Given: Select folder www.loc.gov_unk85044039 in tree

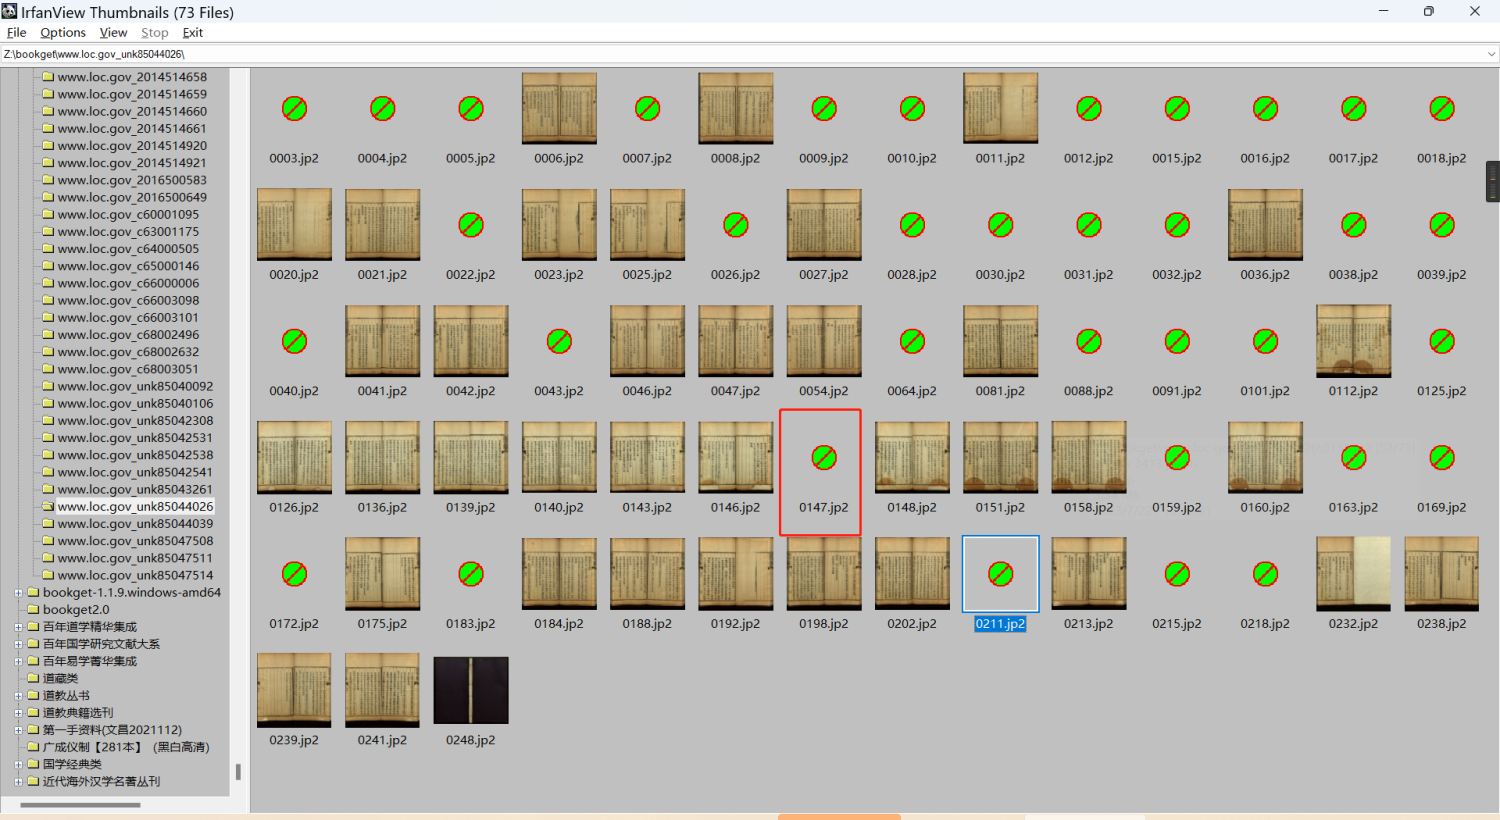Looking at the screenshot, I should (x=135, y=524).
